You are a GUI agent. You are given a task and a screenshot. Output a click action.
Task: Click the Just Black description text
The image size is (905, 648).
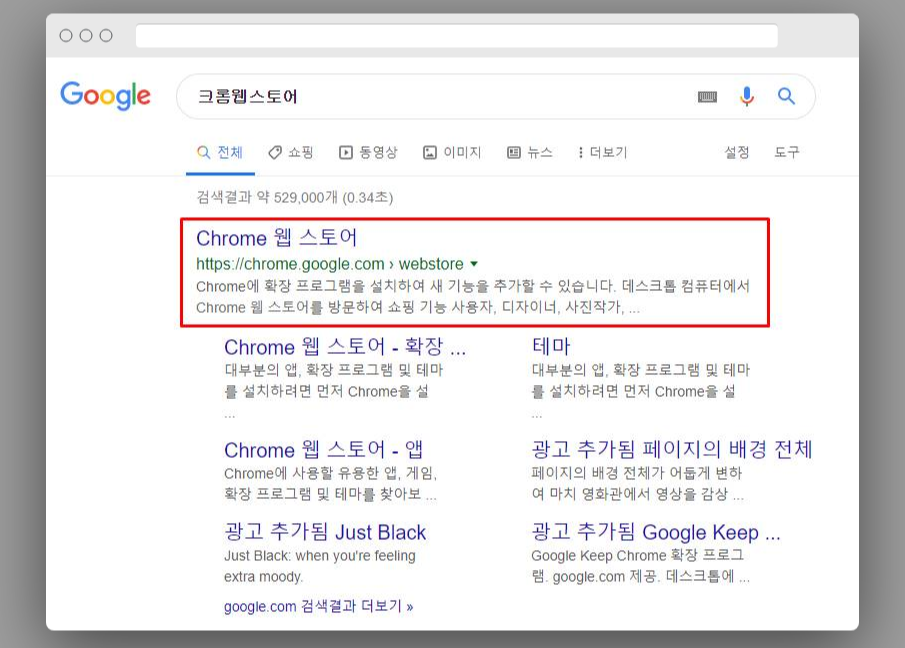pyautogui.click(x=320, y=566)
